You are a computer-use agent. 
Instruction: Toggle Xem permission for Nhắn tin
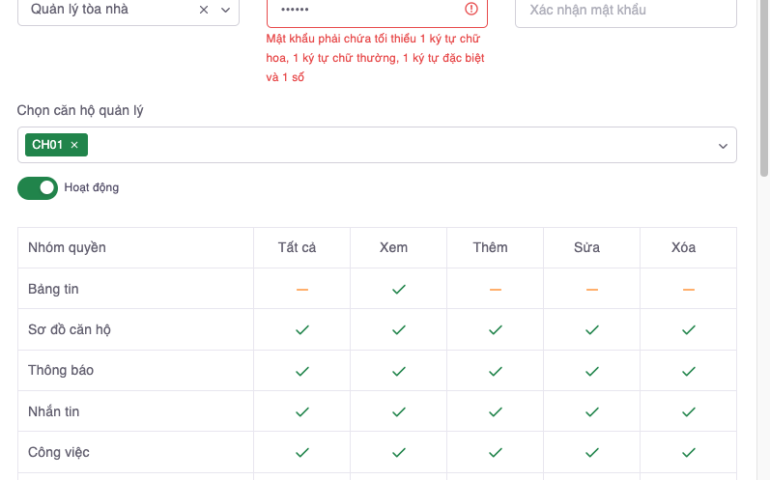tap(398, 412)
